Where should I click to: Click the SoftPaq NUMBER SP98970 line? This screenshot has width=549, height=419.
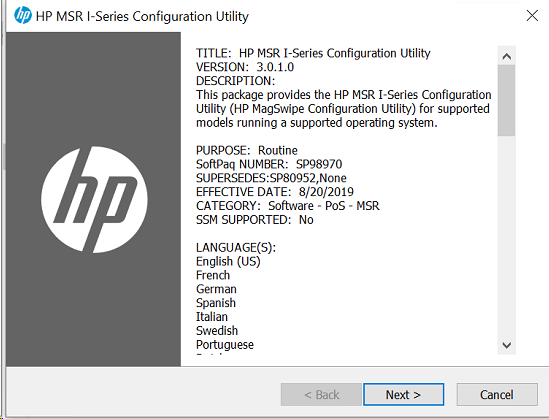(269, 164)
